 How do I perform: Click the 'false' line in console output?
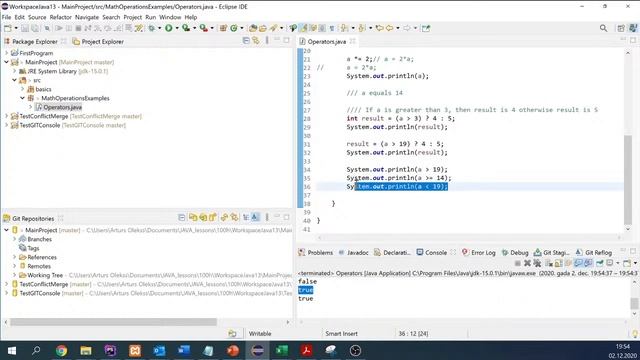click(x=307, y=281)
